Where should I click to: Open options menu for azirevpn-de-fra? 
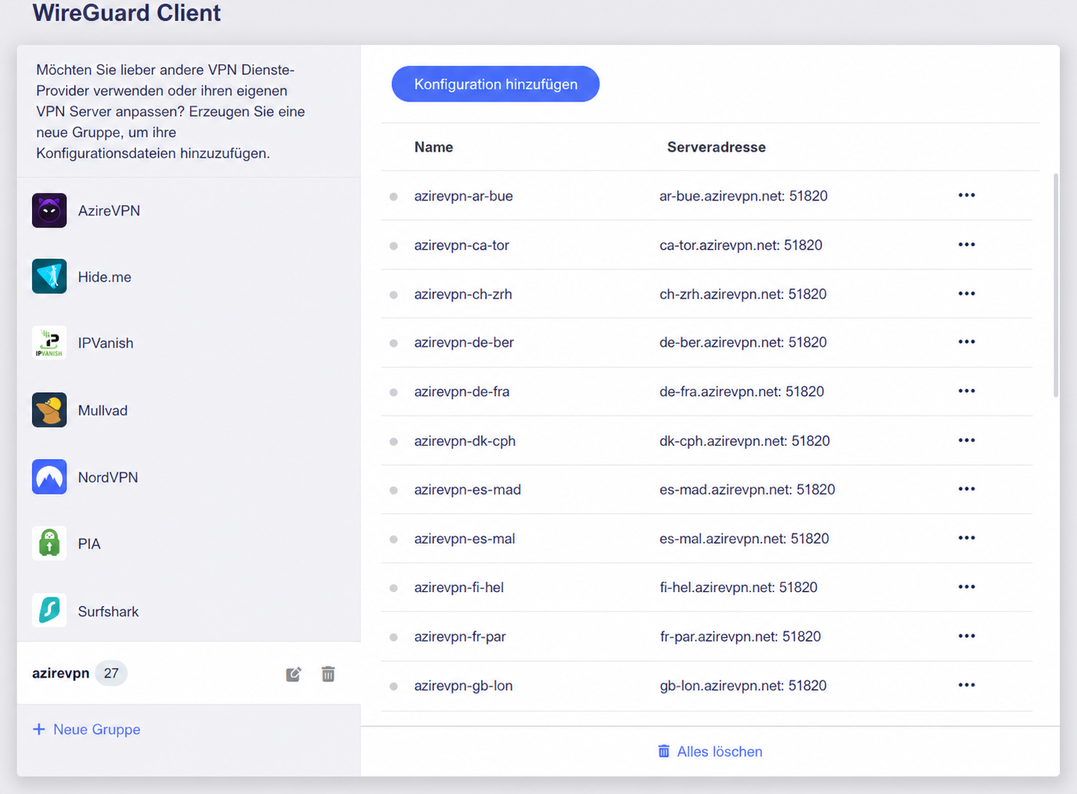coord(966,391)
